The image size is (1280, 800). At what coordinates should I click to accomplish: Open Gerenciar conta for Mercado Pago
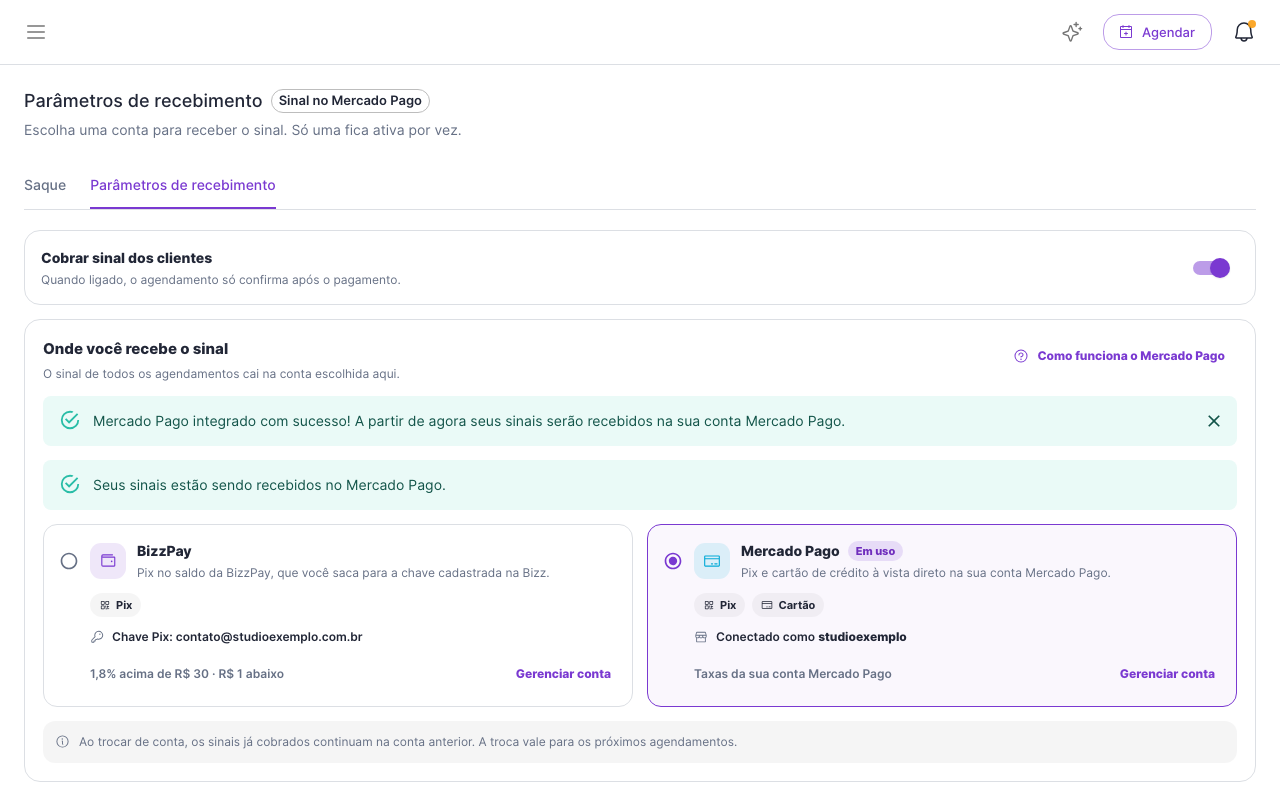point(1167,674)
